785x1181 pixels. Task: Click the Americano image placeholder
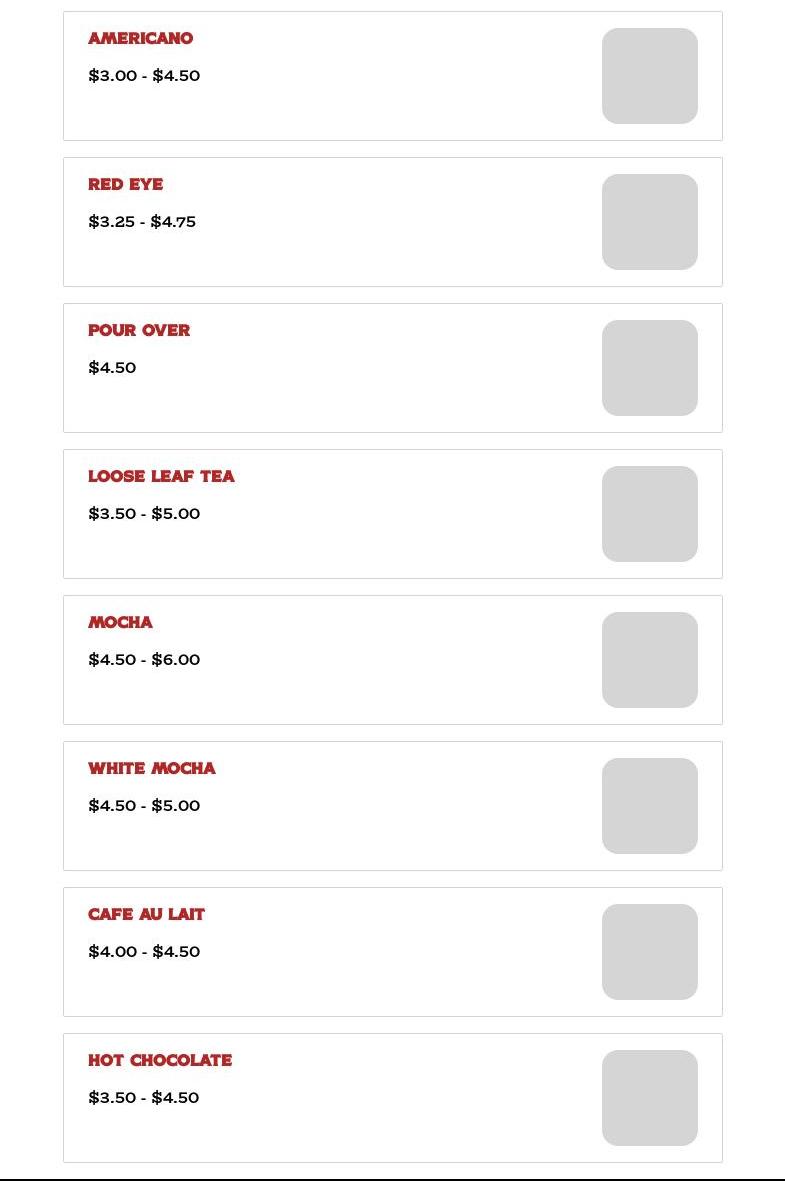click(649, 76)
